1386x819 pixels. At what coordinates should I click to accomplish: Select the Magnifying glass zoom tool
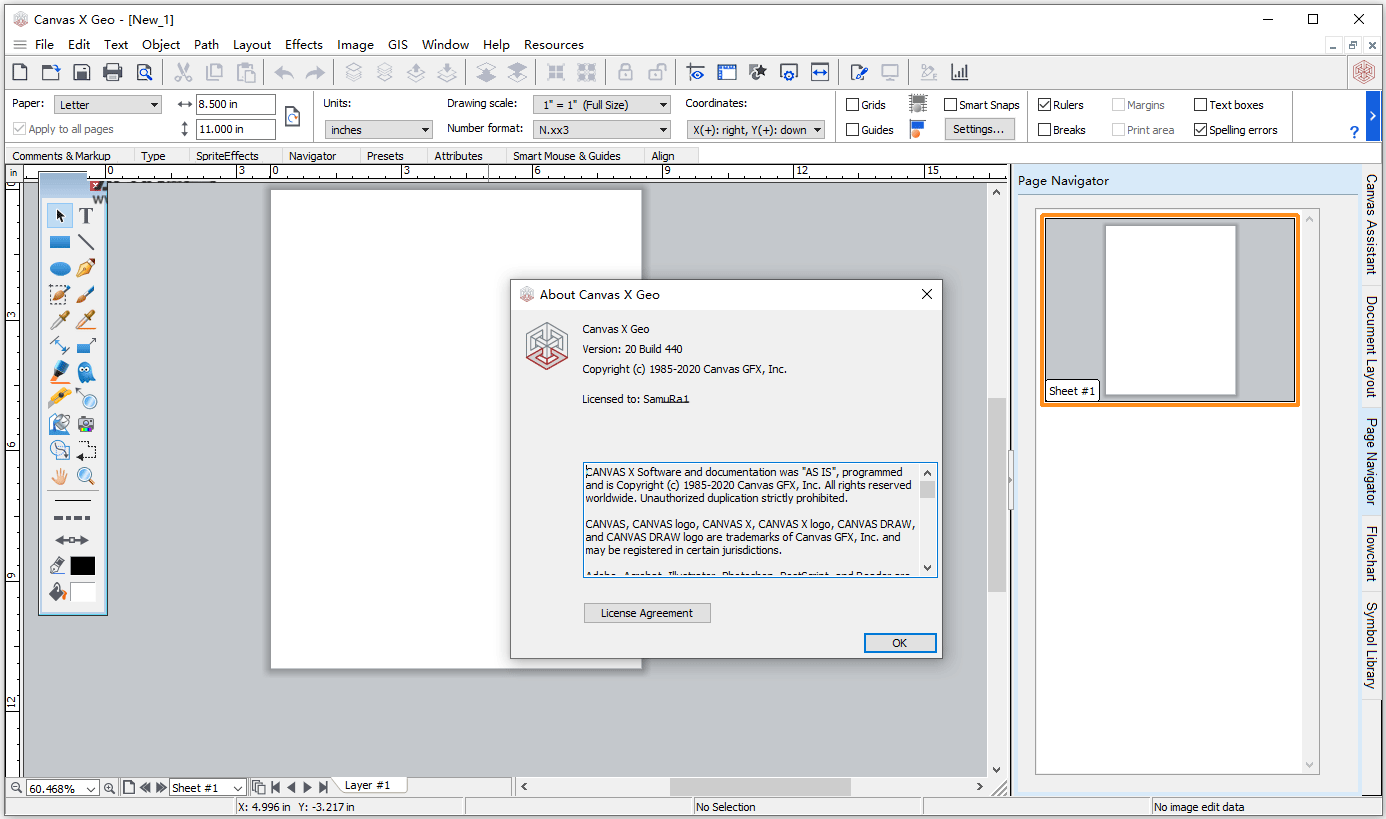coord(86,476)
